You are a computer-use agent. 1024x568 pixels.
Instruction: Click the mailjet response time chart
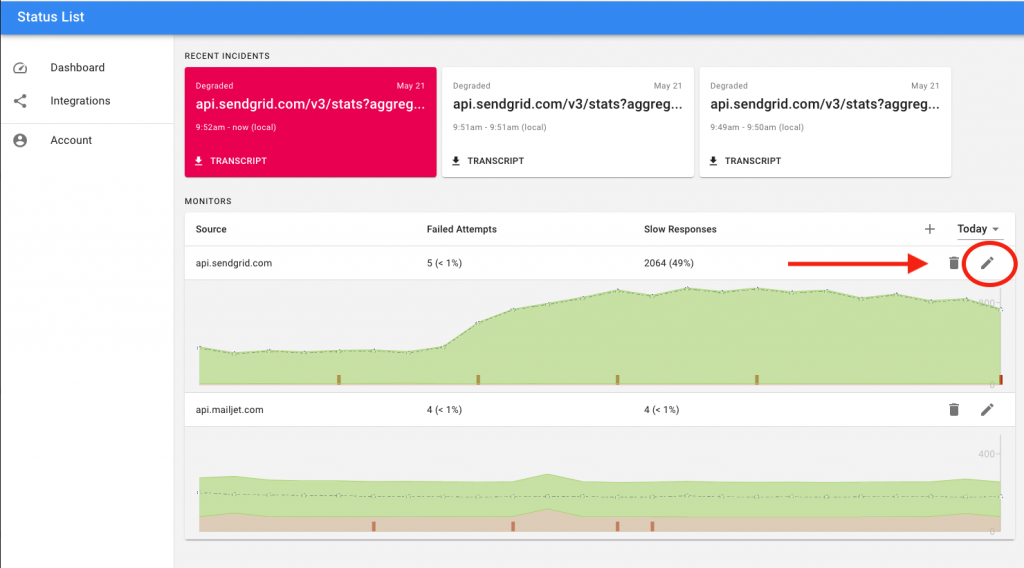coord(600,483)
